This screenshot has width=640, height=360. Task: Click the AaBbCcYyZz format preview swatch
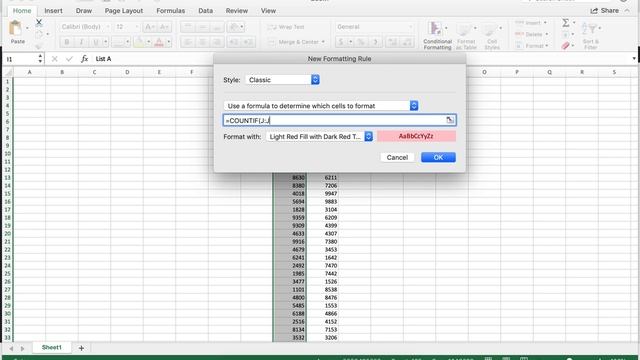pos(416,136)
